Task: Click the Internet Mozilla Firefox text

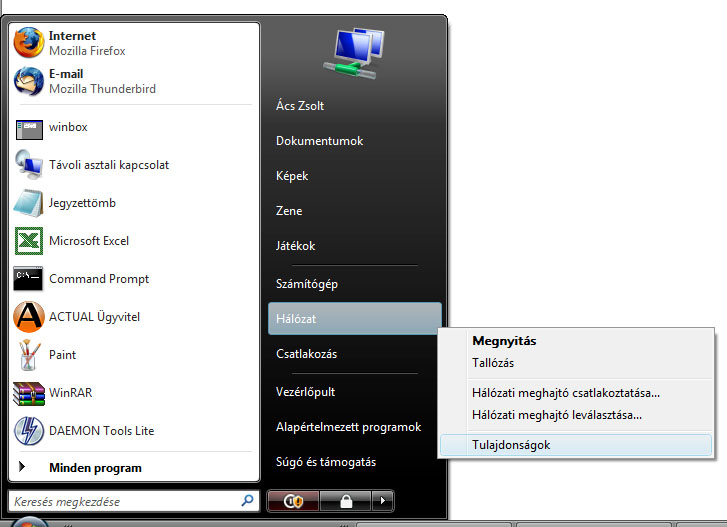Action: (87, 43)
